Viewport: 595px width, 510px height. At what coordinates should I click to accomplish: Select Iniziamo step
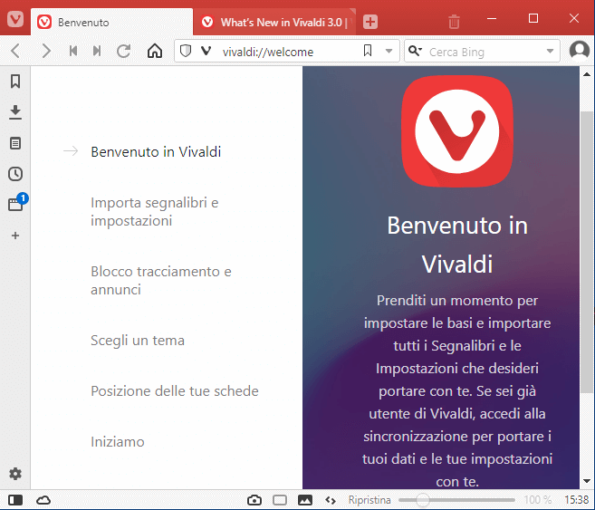click(117, 442)
